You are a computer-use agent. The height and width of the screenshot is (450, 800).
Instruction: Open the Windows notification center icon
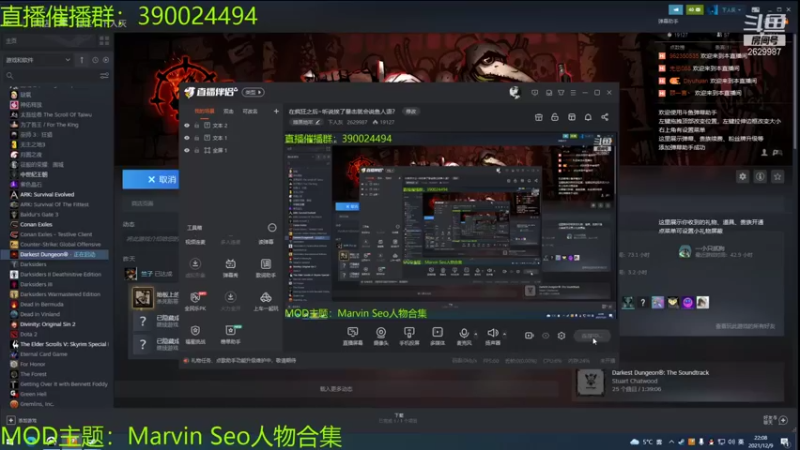coord(785,442)
